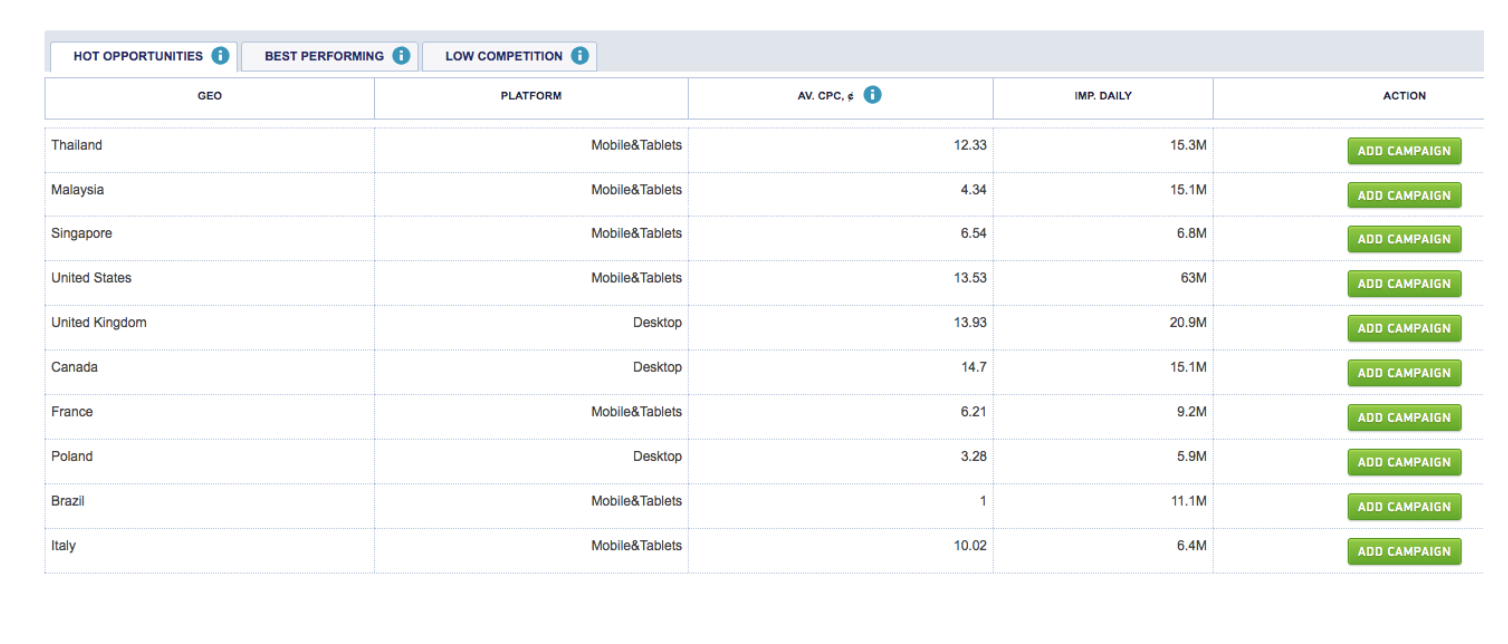Switch to the Low Competition tab
Screen dimensions: 1508x644
click(509, 57)
